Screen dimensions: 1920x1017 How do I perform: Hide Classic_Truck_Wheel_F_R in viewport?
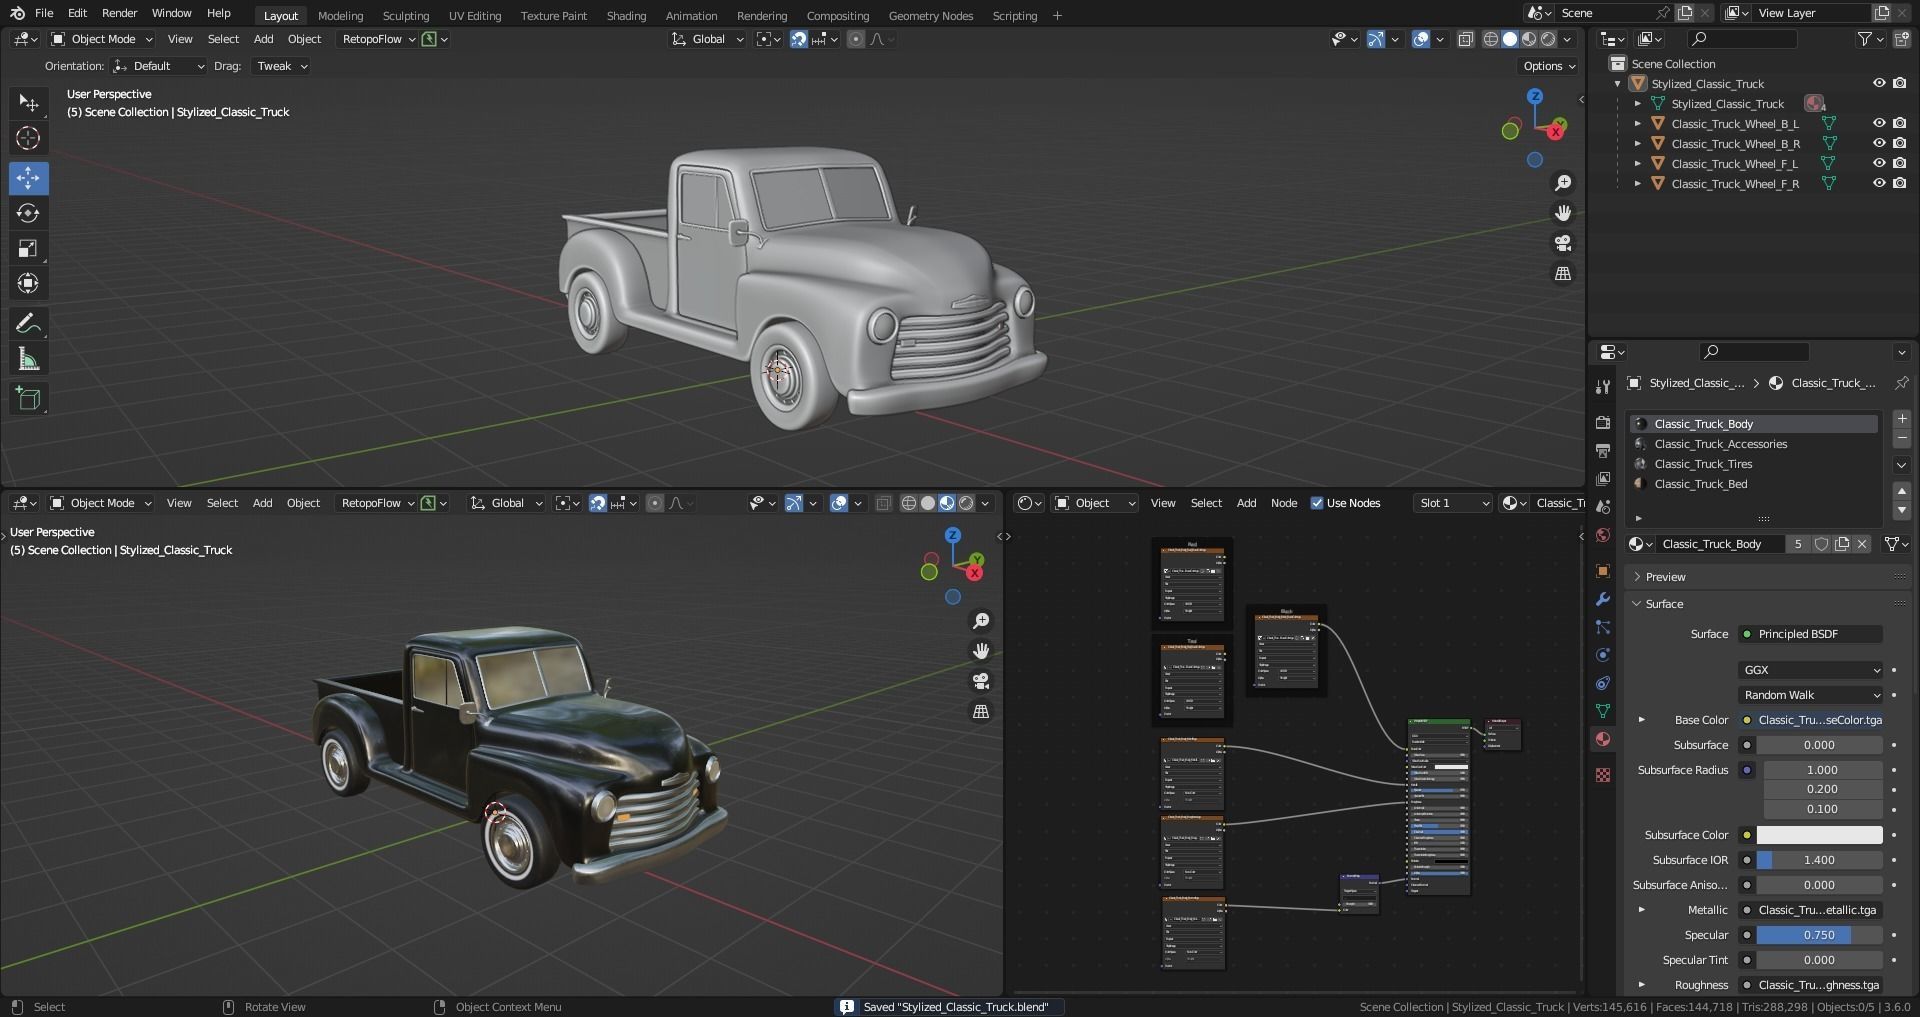coord(1879,183)
